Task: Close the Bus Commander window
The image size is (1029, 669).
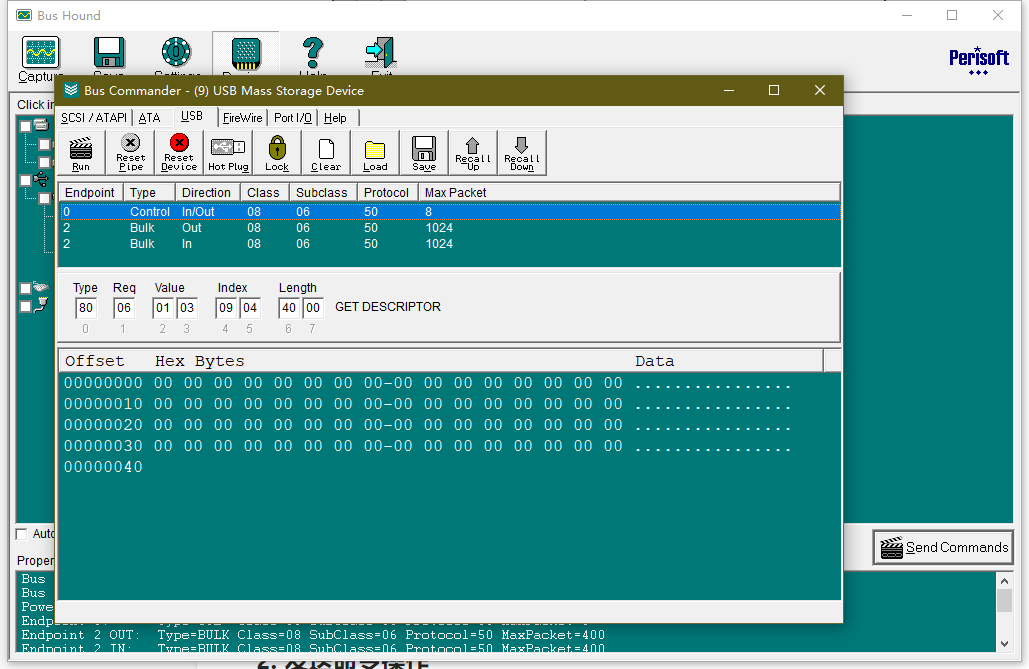Action: click(820, 90)
